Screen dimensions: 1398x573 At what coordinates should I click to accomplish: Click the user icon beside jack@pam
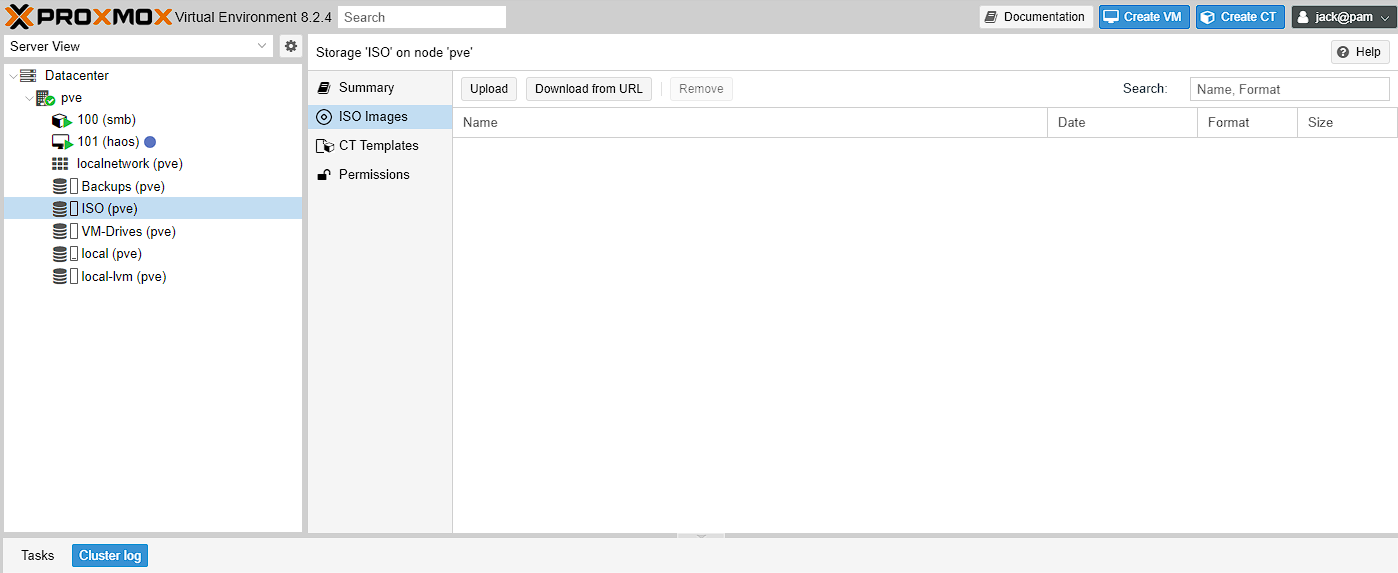pos(1303,17)
